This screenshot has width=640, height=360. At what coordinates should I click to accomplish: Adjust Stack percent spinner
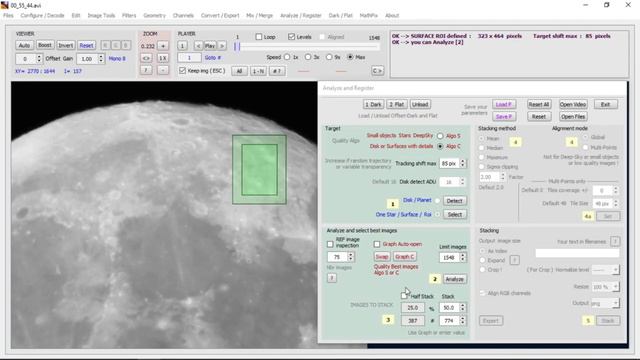(x=462, y=307)
